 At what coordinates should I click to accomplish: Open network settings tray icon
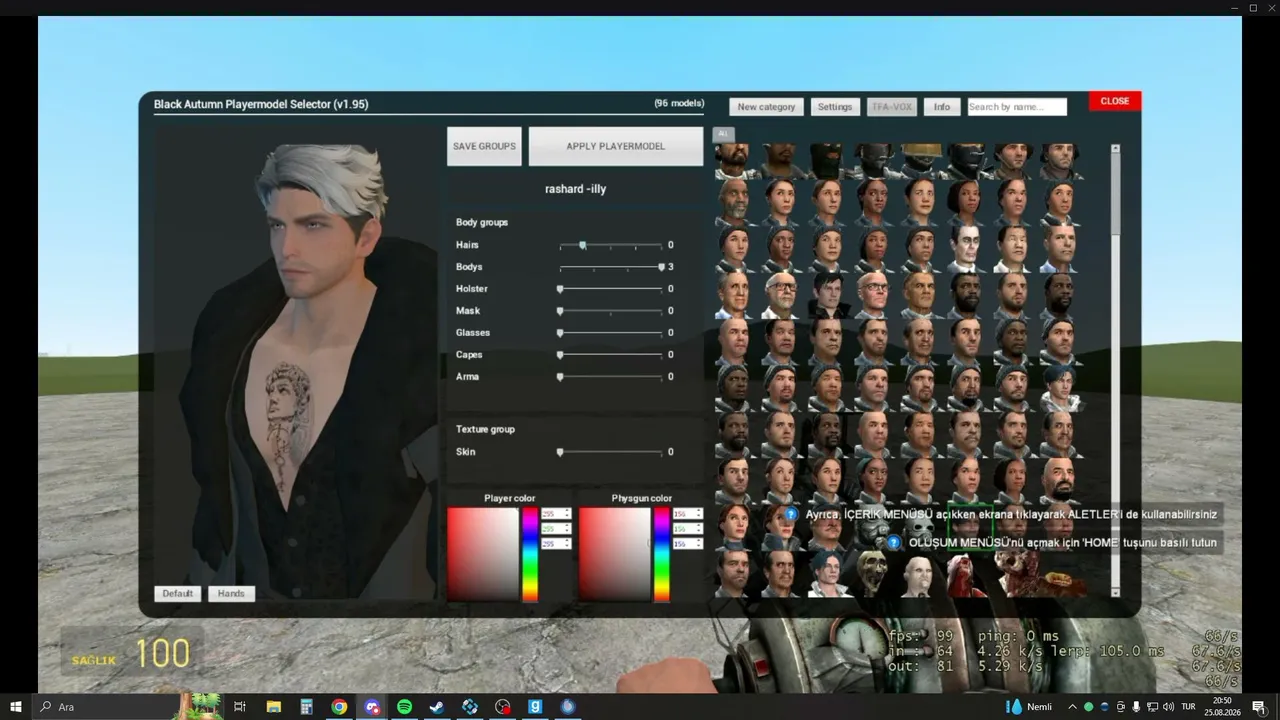pyautogui.click(x=1153, y=707)
